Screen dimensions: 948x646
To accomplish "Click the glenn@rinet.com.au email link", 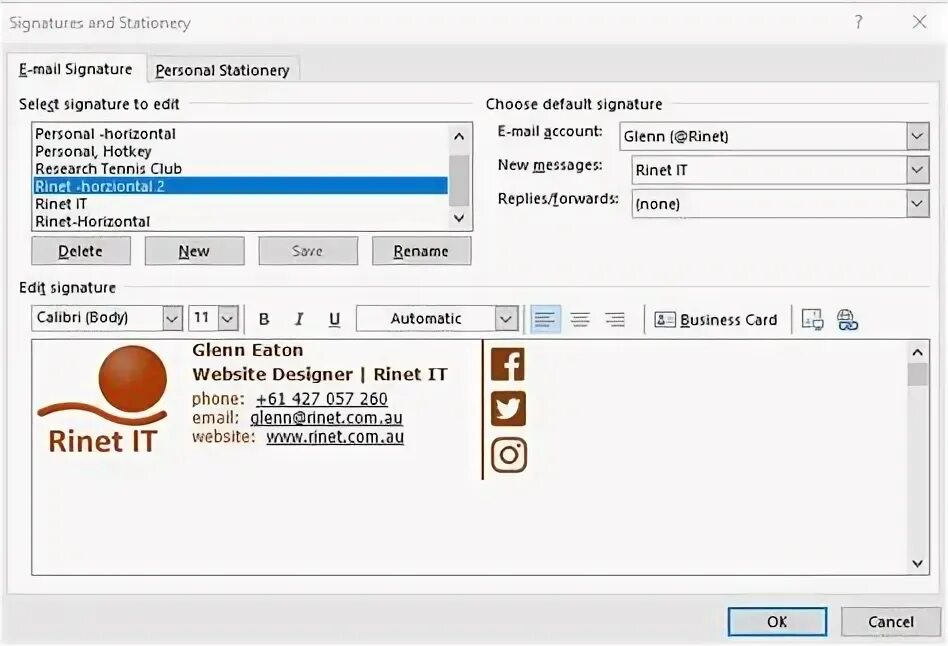I will click(x=326, y=417).
